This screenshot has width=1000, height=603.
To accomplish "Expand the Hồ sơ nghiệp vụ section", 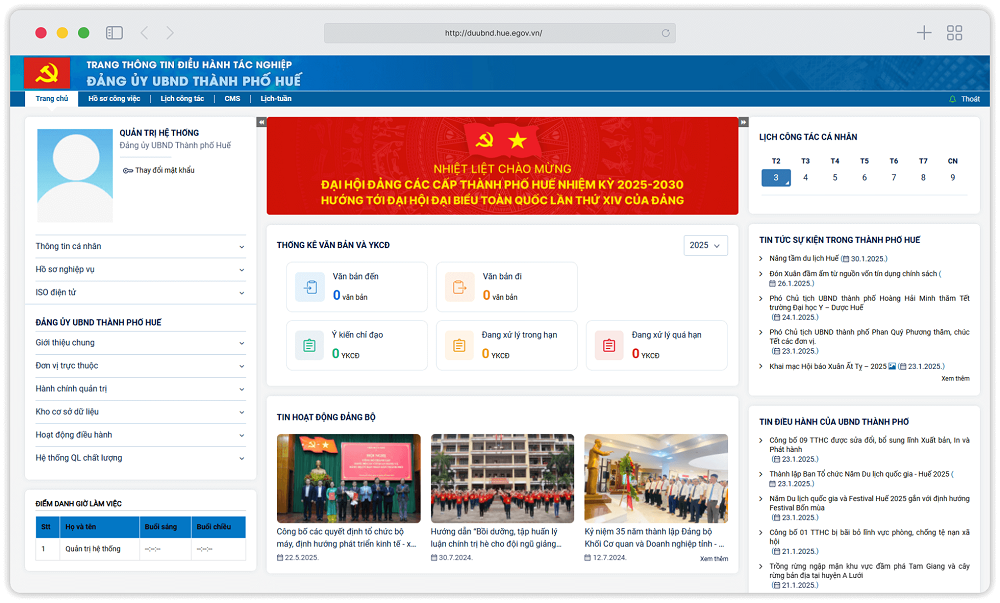I will (x=140, y=269).
